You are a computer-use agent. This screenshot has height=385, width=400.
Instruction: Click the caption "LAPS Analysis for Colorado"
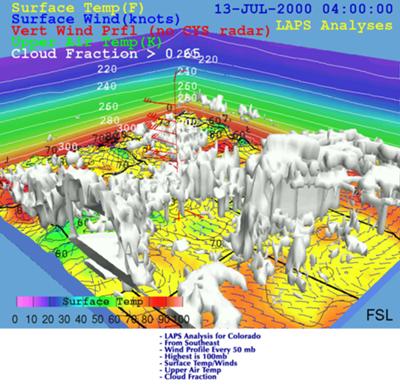pyautogui.click(x=213, y=336)
